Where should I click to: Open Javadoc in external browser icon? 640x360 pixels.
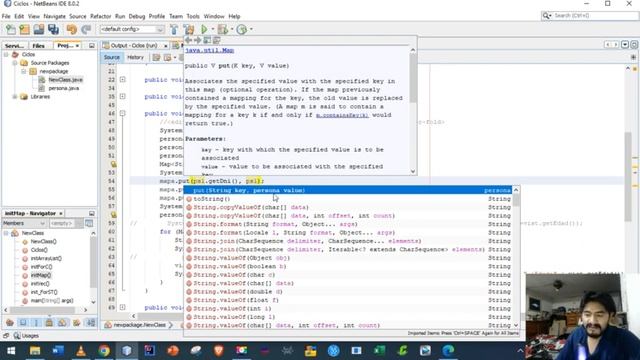tap(207, 40)
